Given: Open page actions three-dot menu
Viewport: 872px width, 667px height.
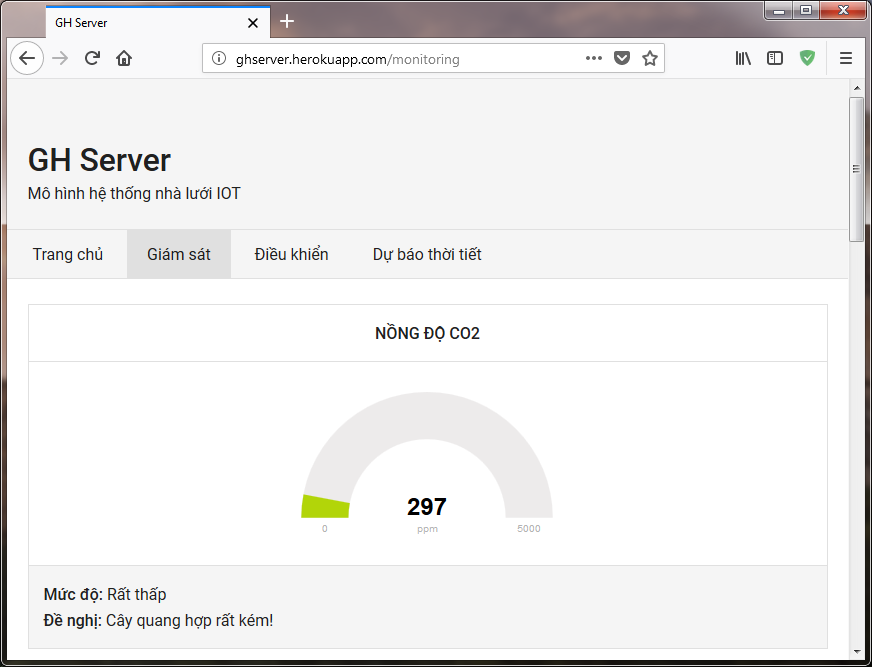Looking at the screenshot, I should tap(593, 58).
